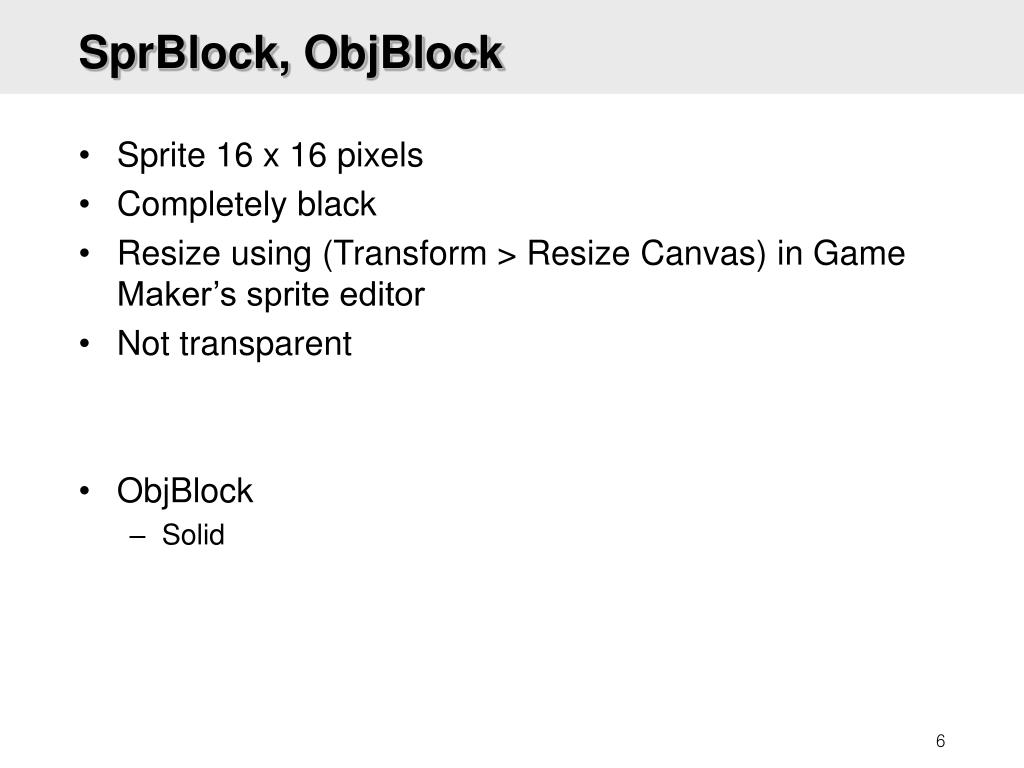Screen dimensions: 1024x768
Task: Click the "Maker's sprite editor" line
Action: click(x=271, y=295)
